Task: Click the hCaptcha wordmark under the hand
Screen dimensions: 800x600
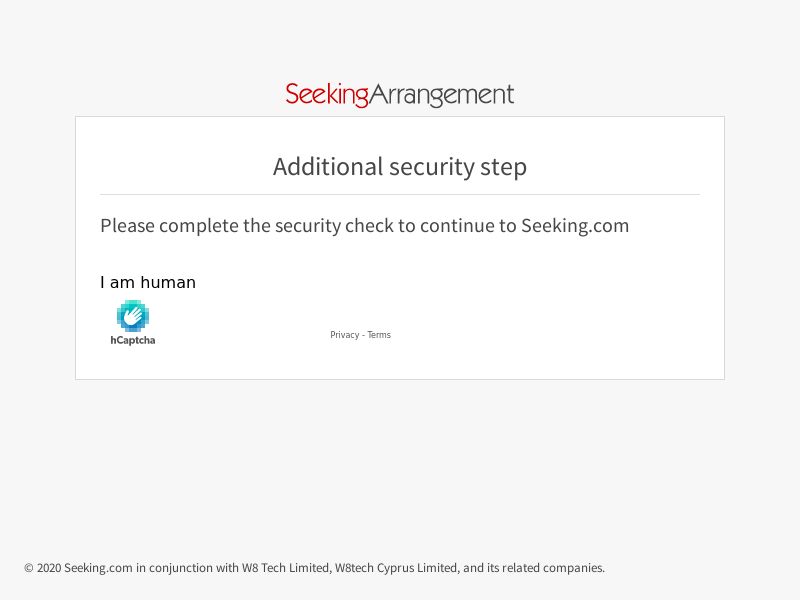Action: 132,341
